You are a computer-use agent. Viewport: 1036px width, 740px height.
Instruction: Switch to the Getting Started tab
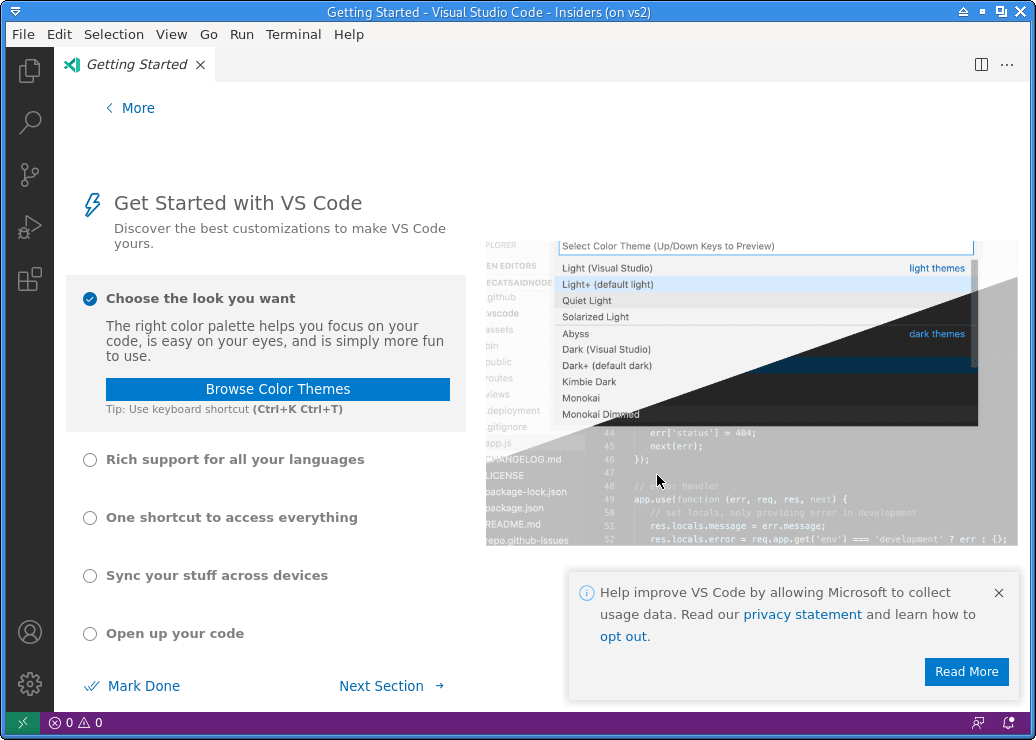click(137, 65)
